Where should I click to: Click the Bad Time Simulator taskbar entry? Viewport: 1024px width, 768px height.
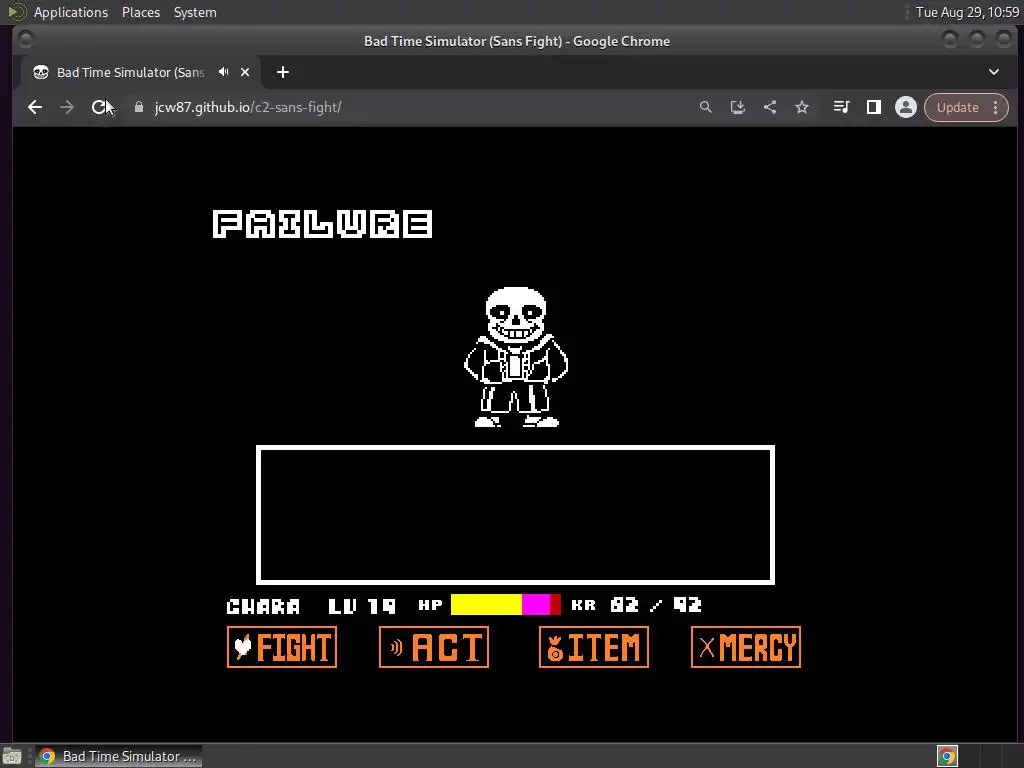(x=118, y=756)
